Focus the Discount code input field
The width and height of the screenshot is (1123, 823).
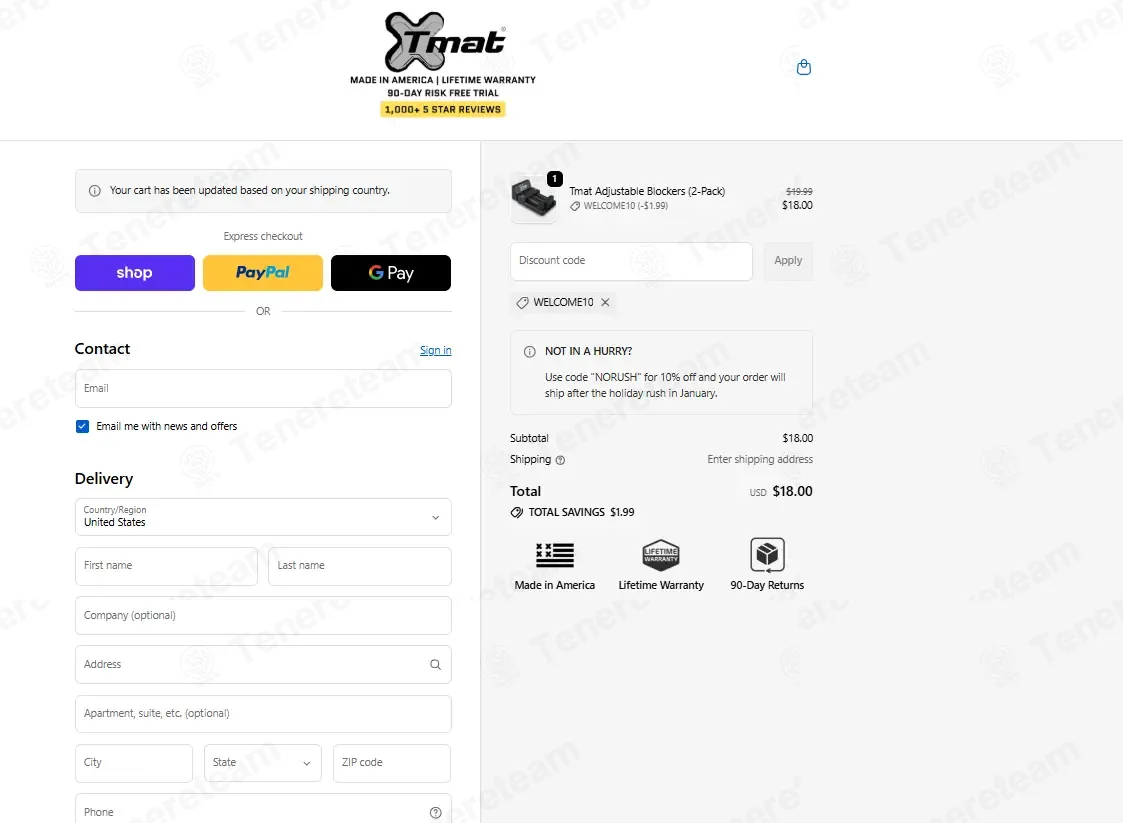point(631,261)
